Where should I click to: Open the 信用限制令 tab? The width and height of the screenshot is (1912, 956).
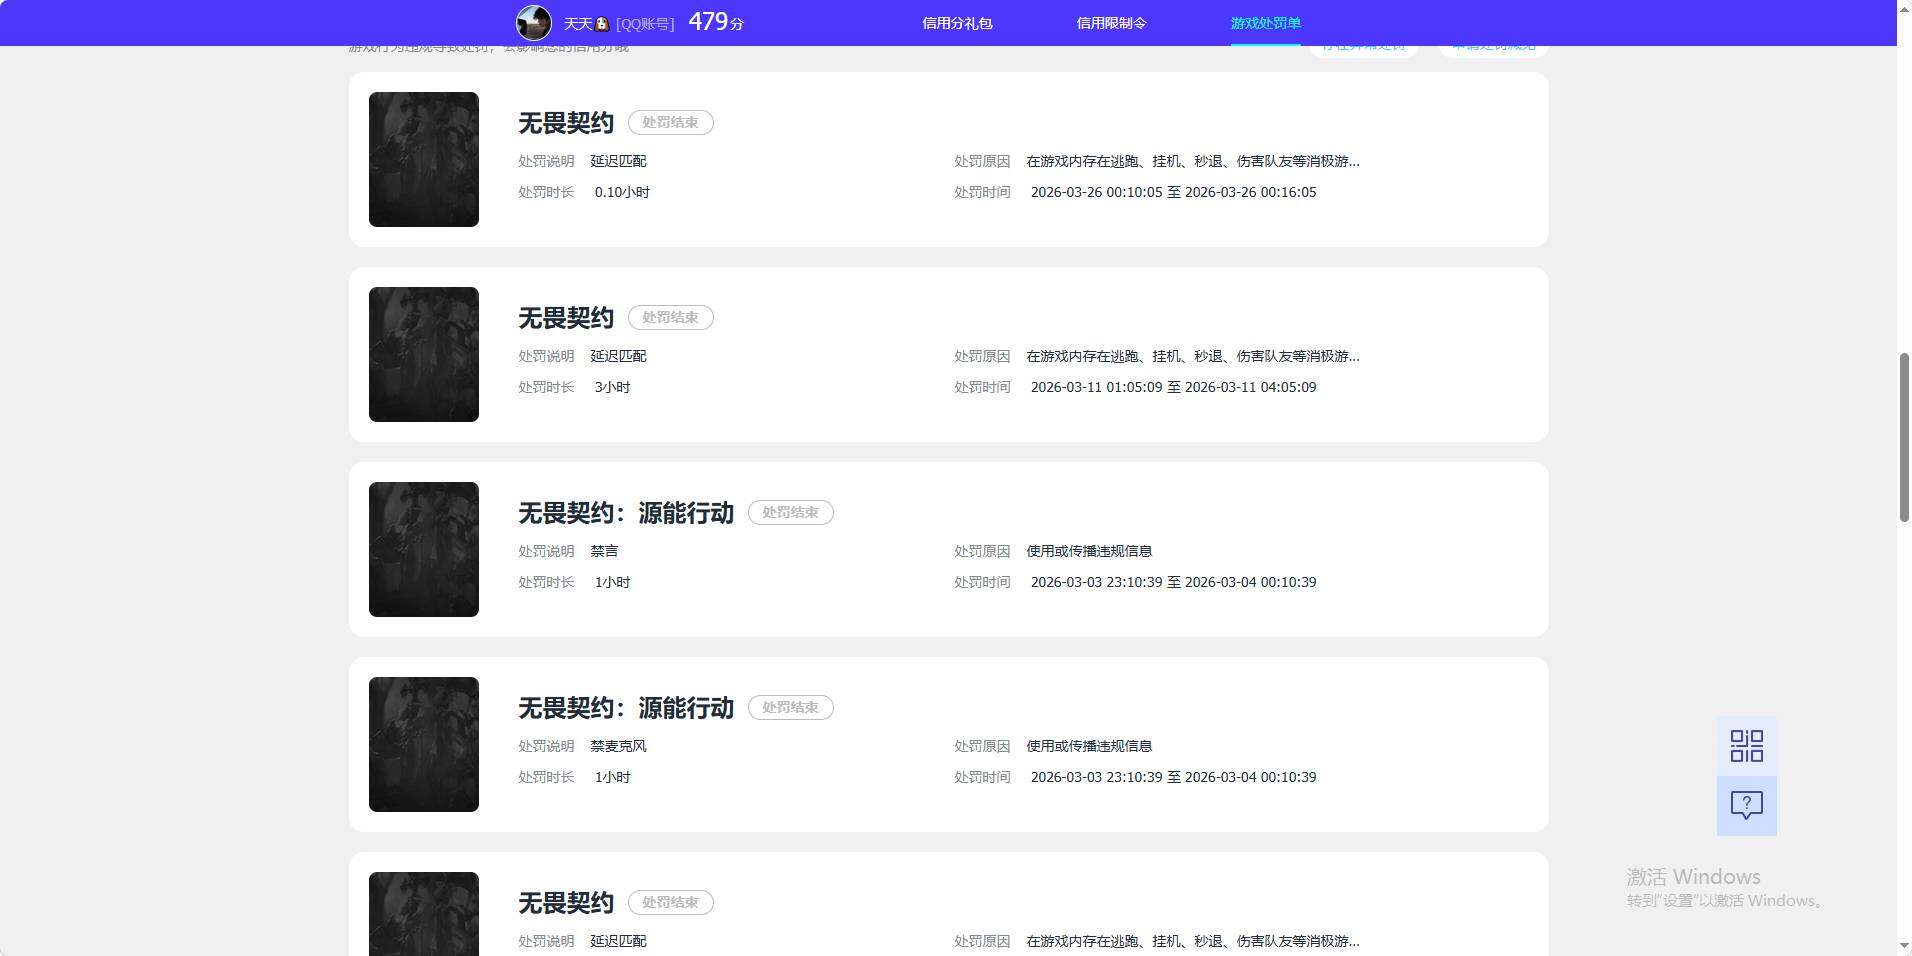[1110, 22]
